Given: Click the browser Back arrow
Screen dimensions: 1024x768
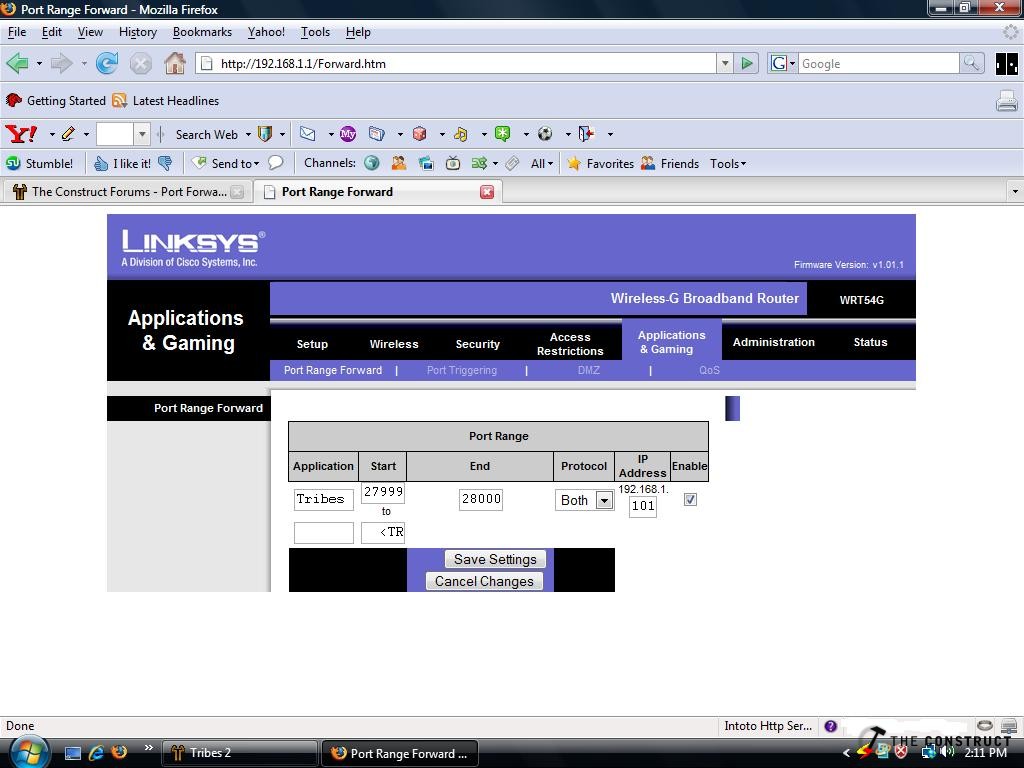Looking at the screenshot, I should click(x=18, y=63).
